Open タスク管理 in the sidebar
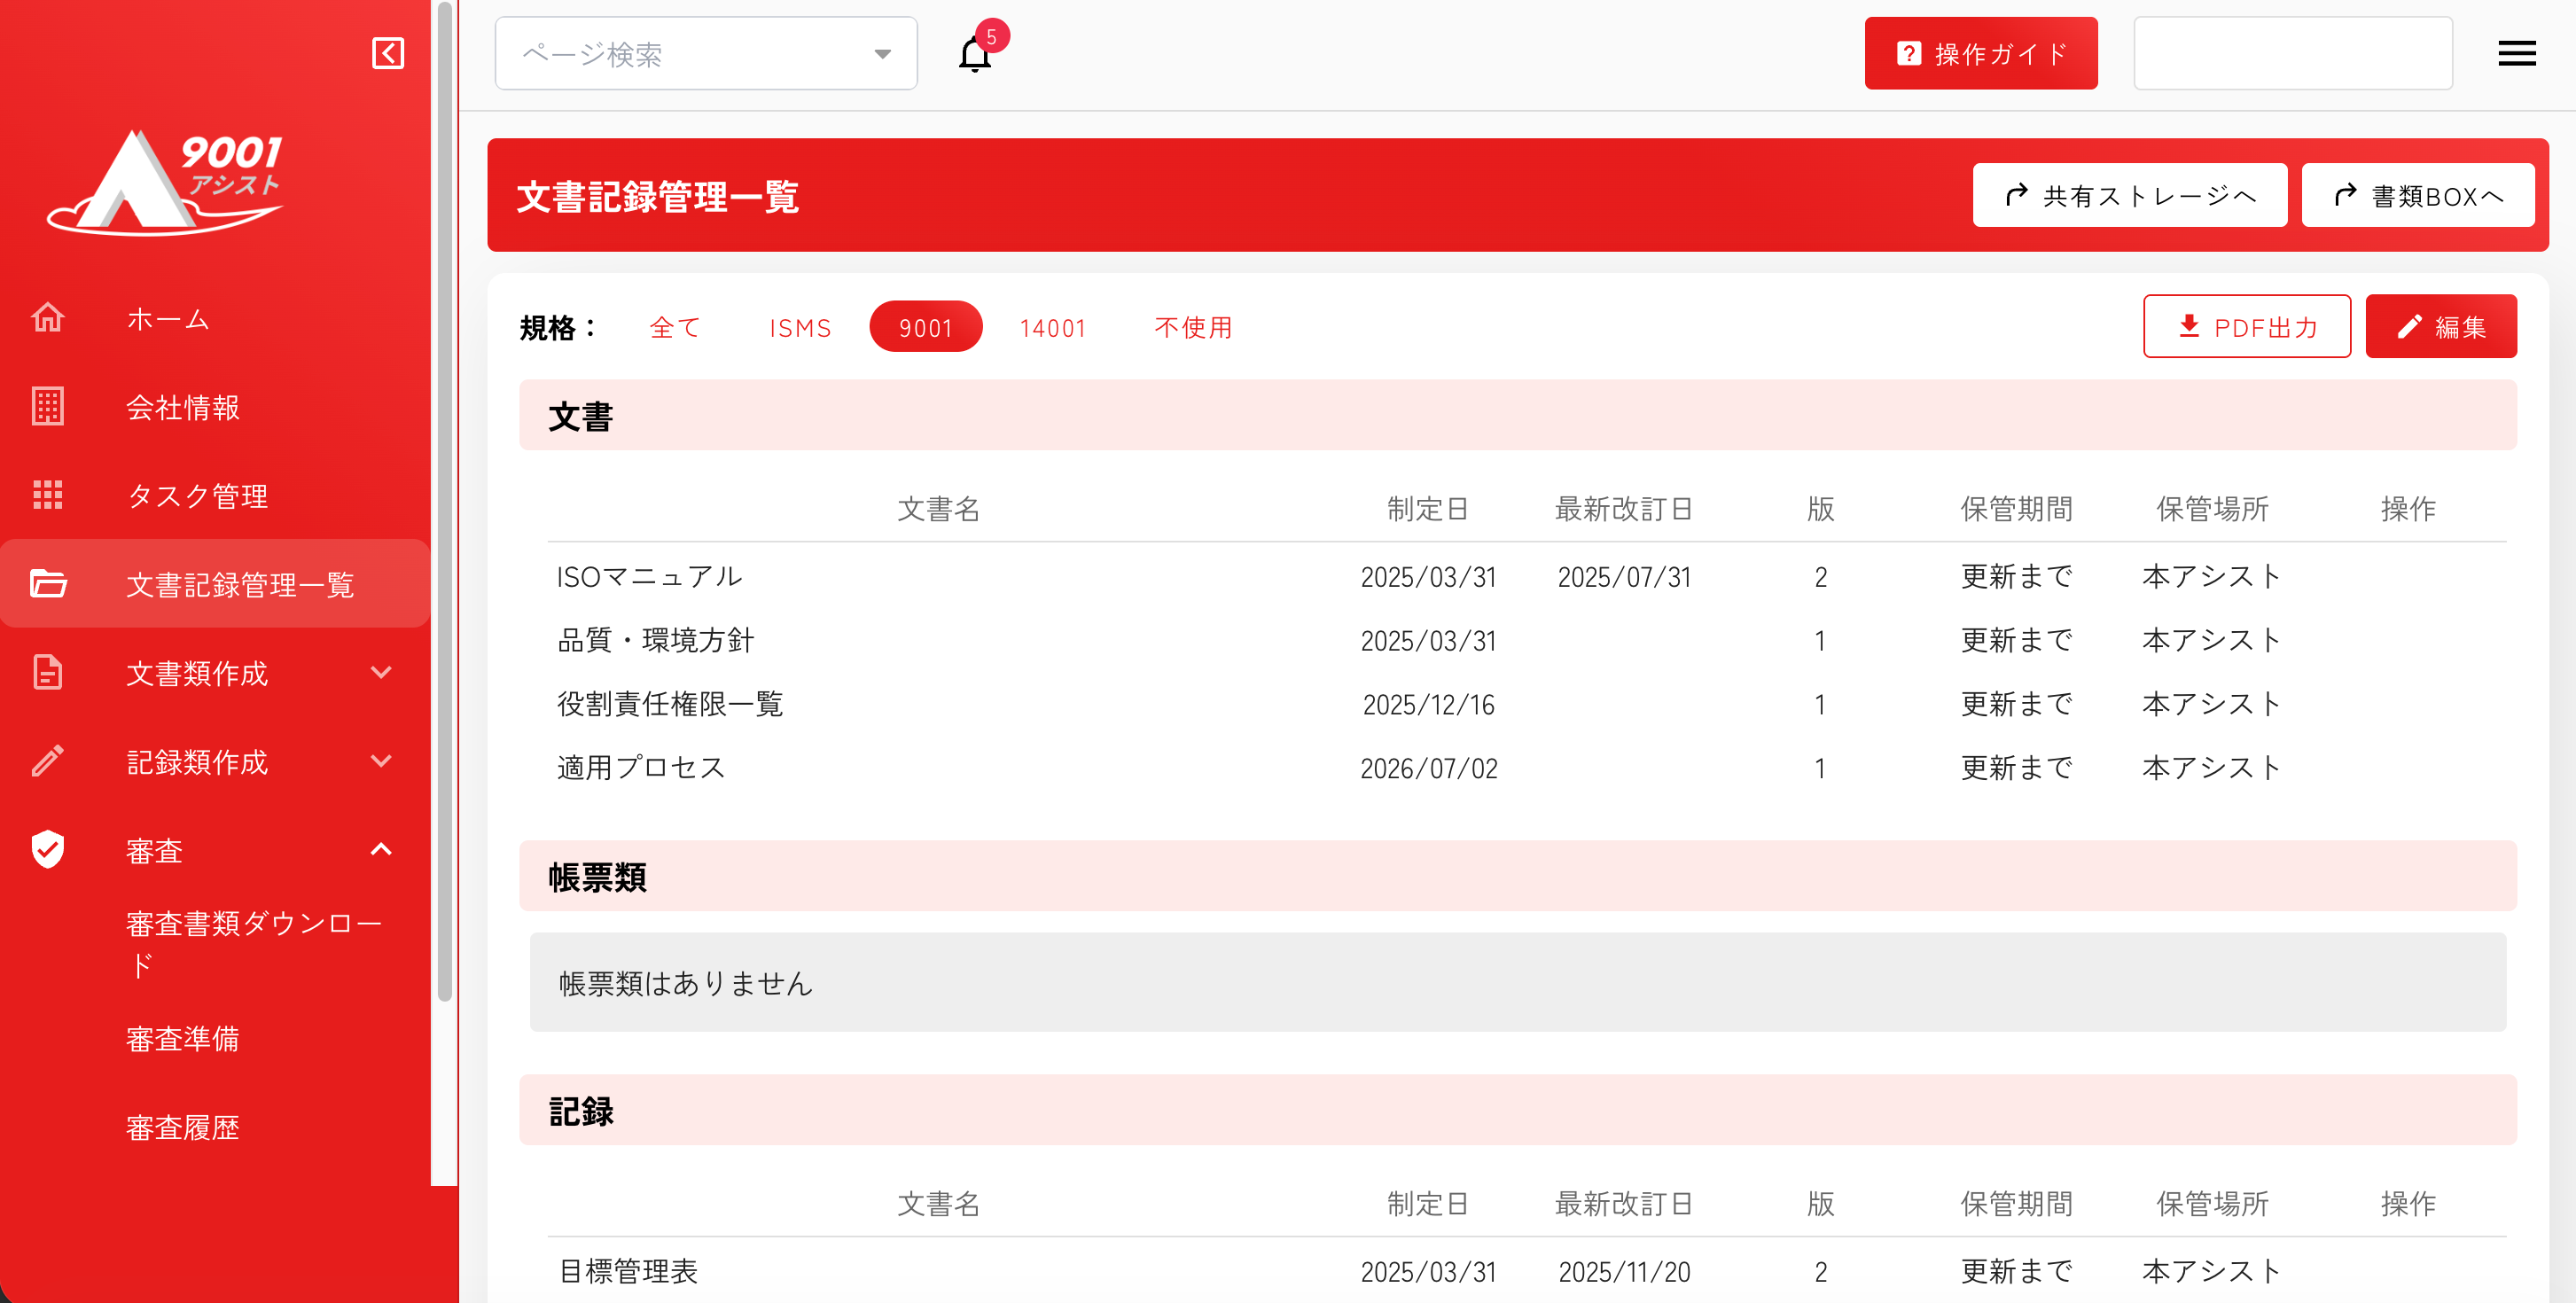The width and height of the screenshot is (2576, 1303). (215, 495)
